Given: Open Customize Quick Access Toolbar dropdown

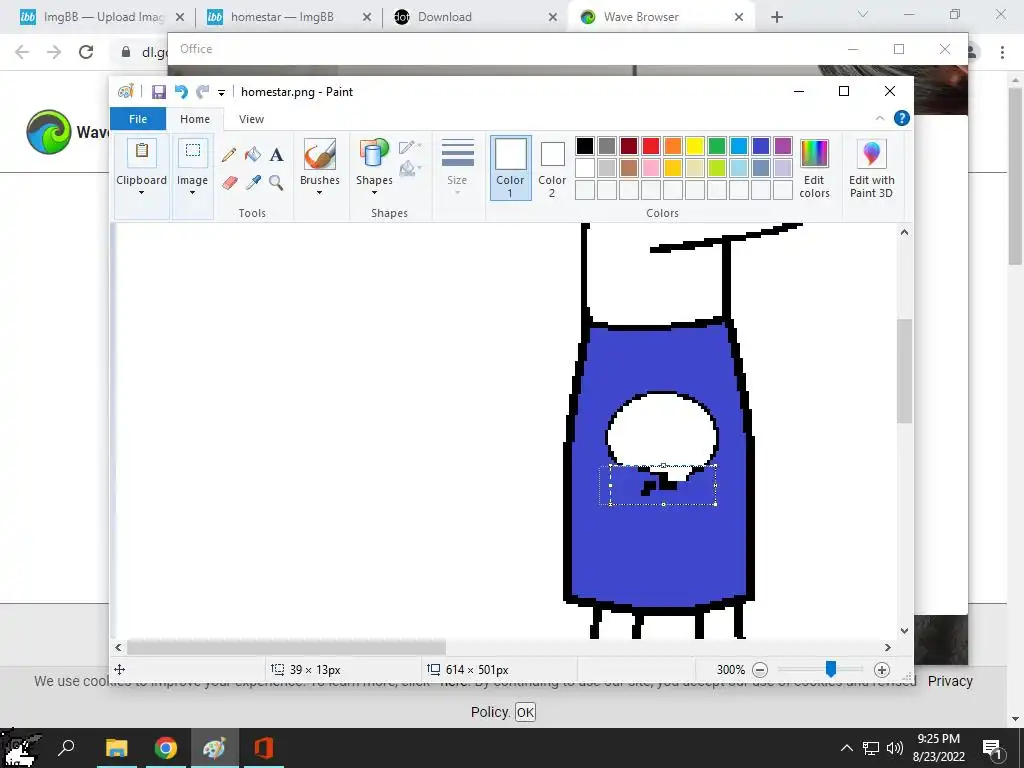Looking at the screenshot, I should tap(221, 93).
